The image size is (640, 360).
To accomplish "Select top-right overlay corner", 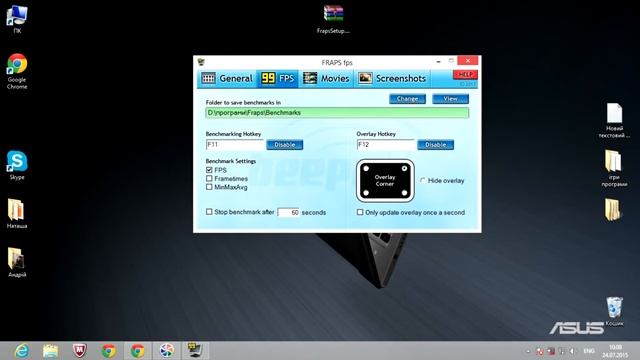I will point(404,169).
